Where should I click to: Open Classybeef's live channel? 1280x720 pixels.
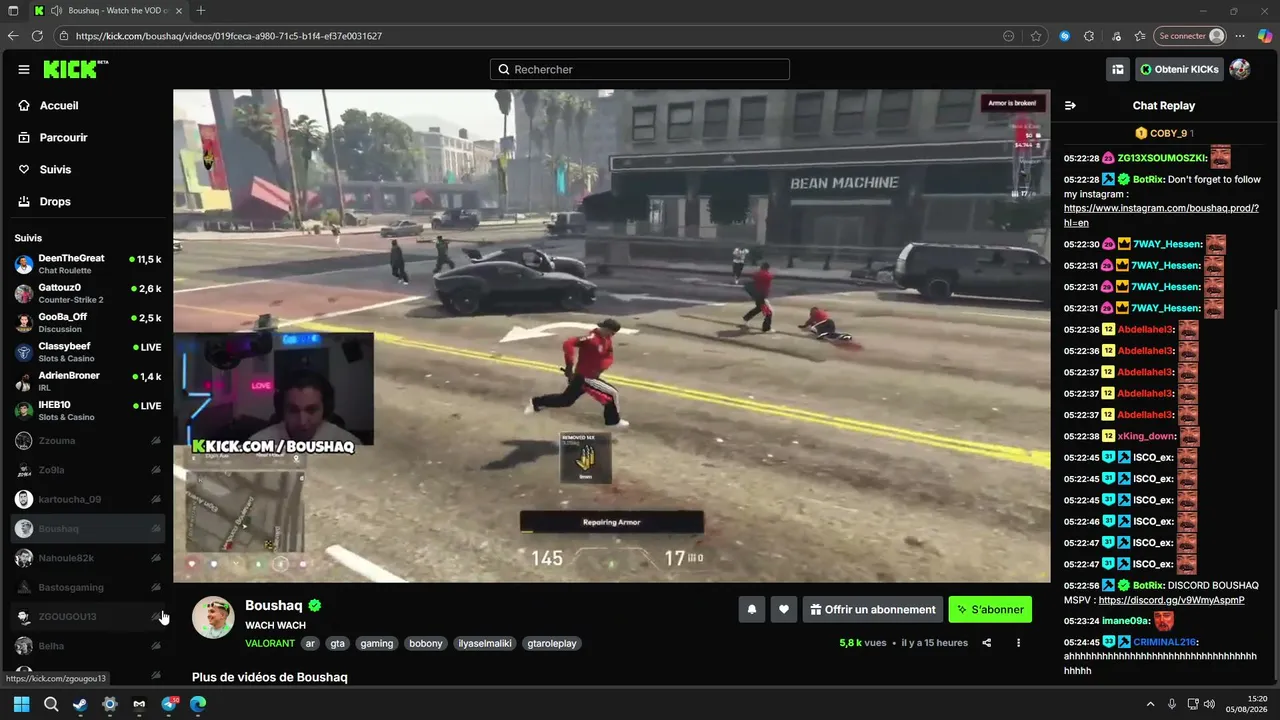[87, 352]
